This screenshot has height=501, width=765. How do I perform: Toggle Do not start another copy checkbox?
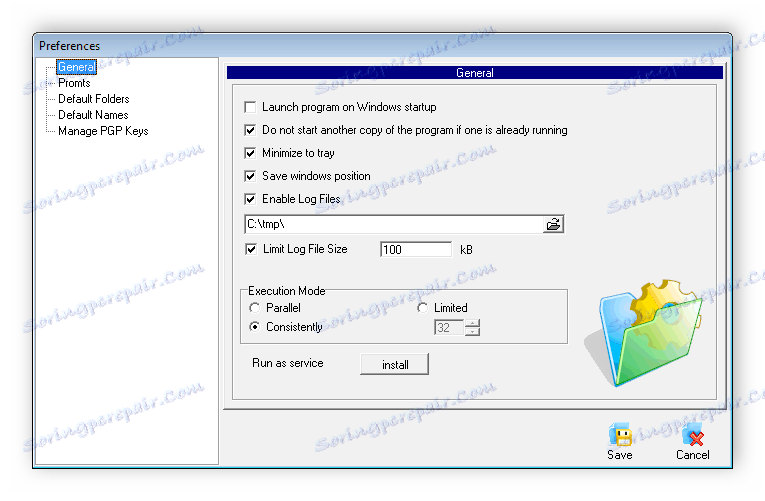250,130
